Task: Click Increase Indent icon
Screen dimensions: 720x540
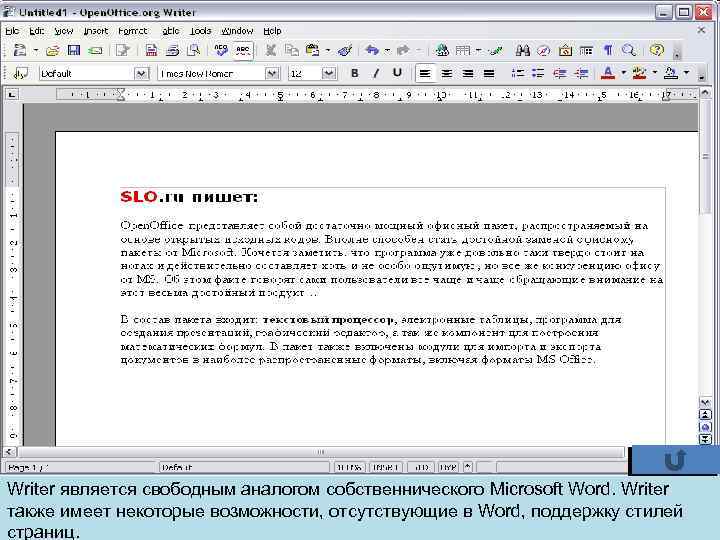Action: [x=581, y=73]
